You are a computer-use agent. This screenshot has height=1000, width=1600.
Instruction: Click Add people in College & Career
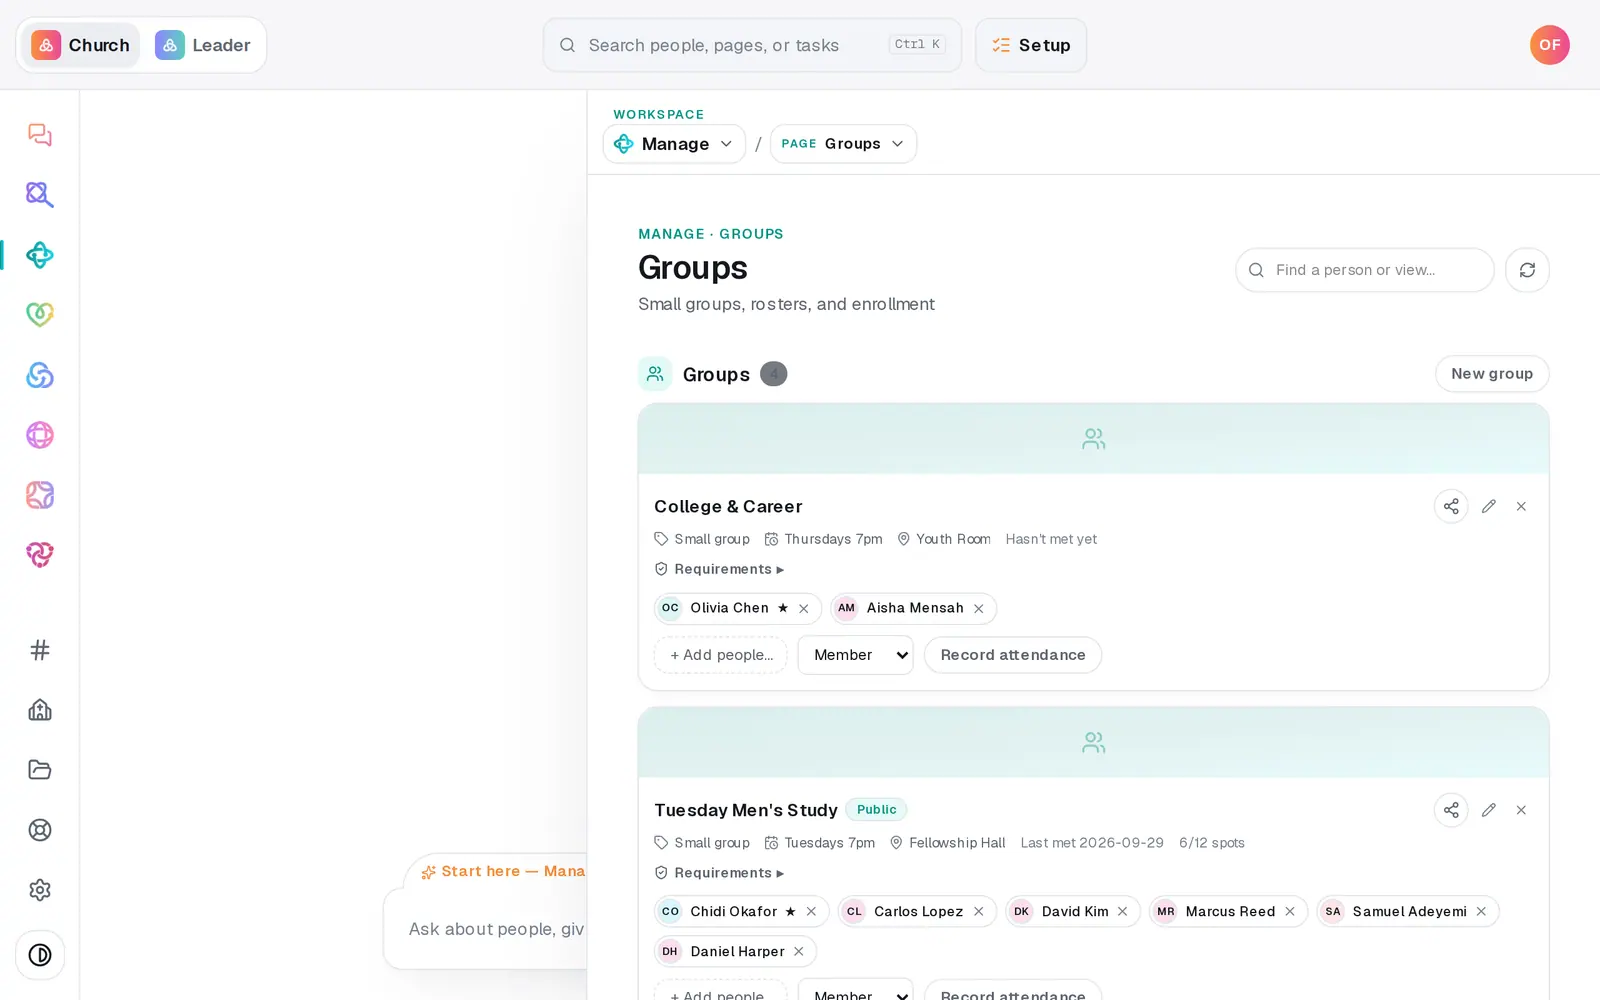(721, 655)
